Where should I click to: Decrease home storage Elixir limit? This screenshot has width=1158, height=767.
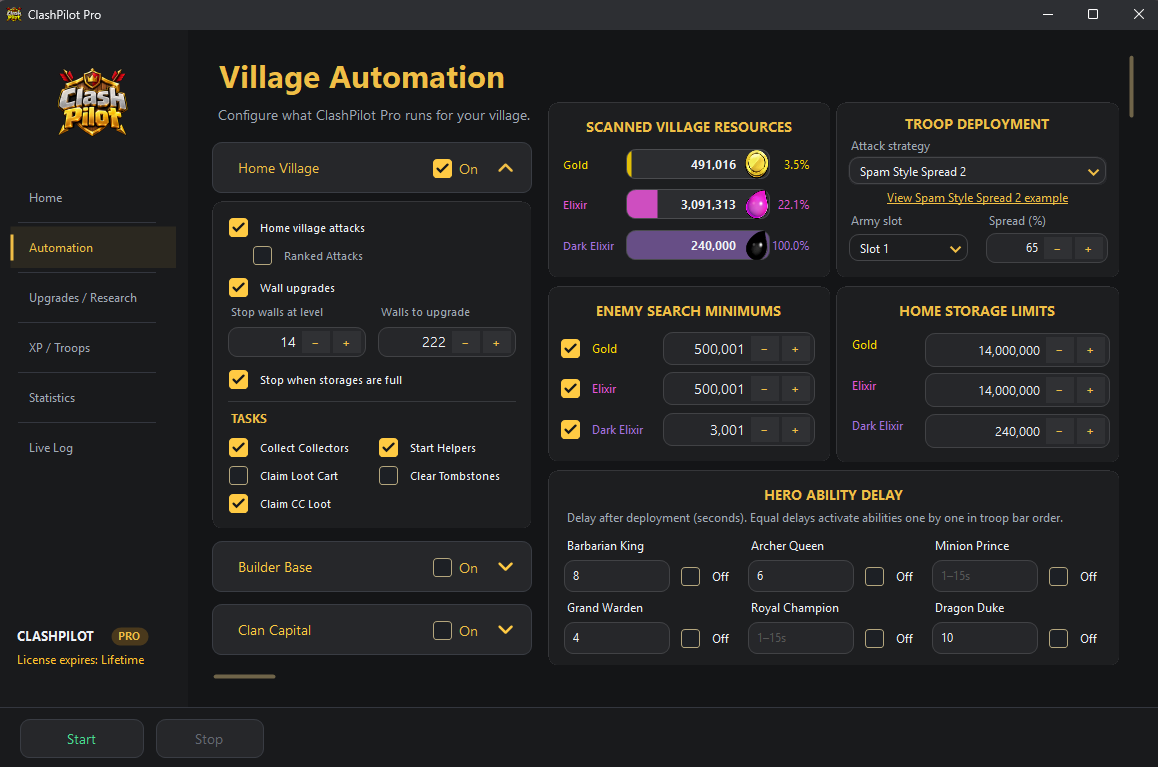coord(1059,391)
